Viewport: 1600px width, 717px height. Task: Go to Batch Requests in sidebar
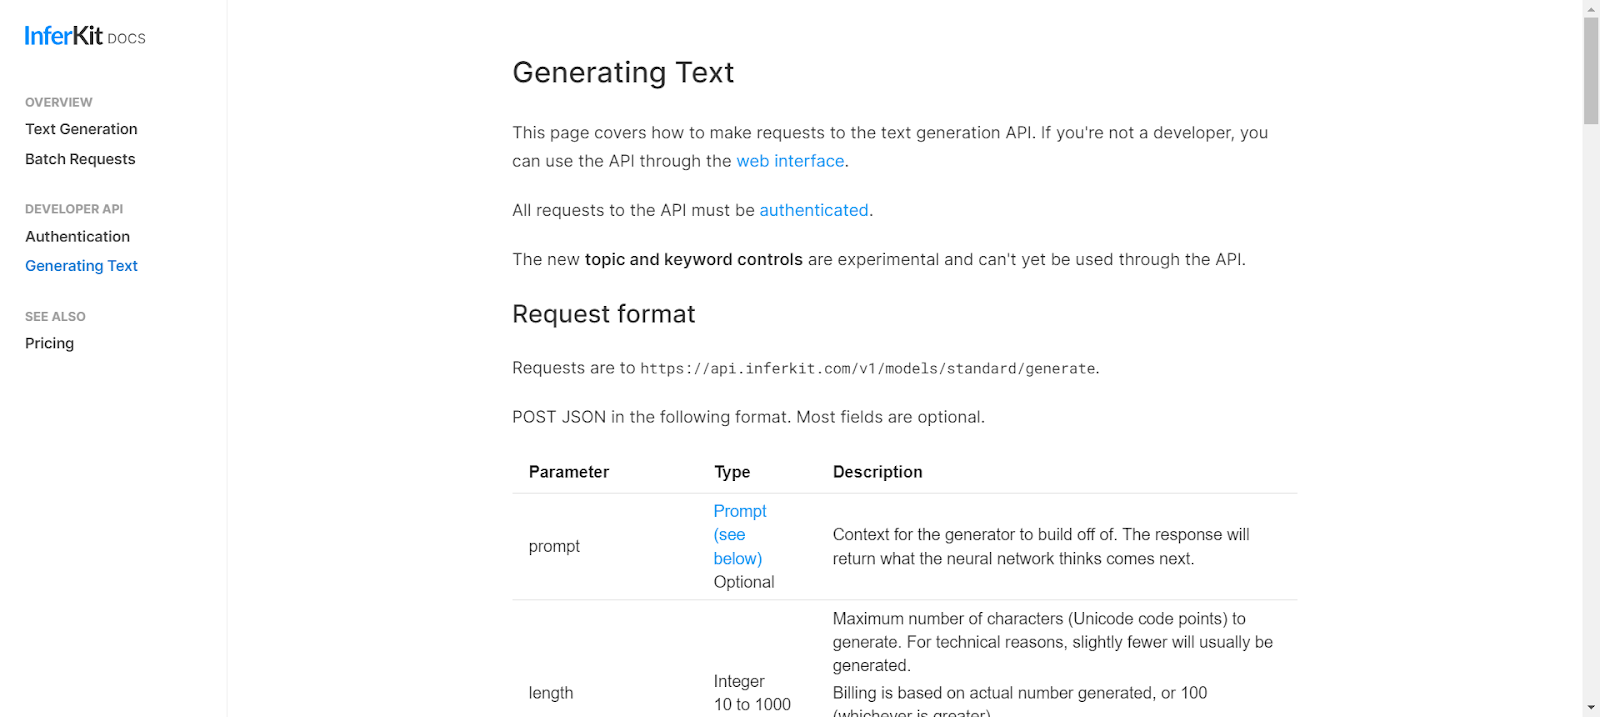[x=80, y=159]
